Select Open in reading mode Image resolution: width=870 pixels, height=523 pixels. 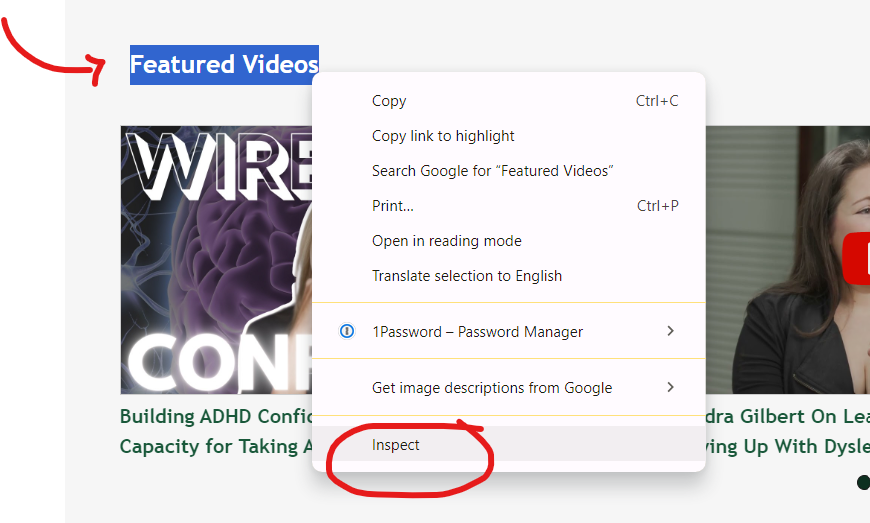(446, 241)
